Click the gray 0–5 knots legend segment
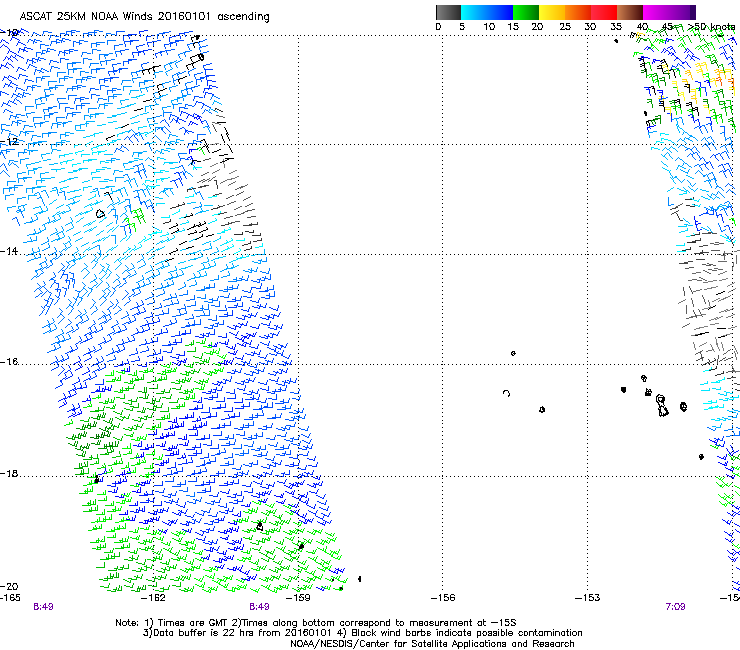This screenshot has width=740, height=650. (x=448, y=12)
